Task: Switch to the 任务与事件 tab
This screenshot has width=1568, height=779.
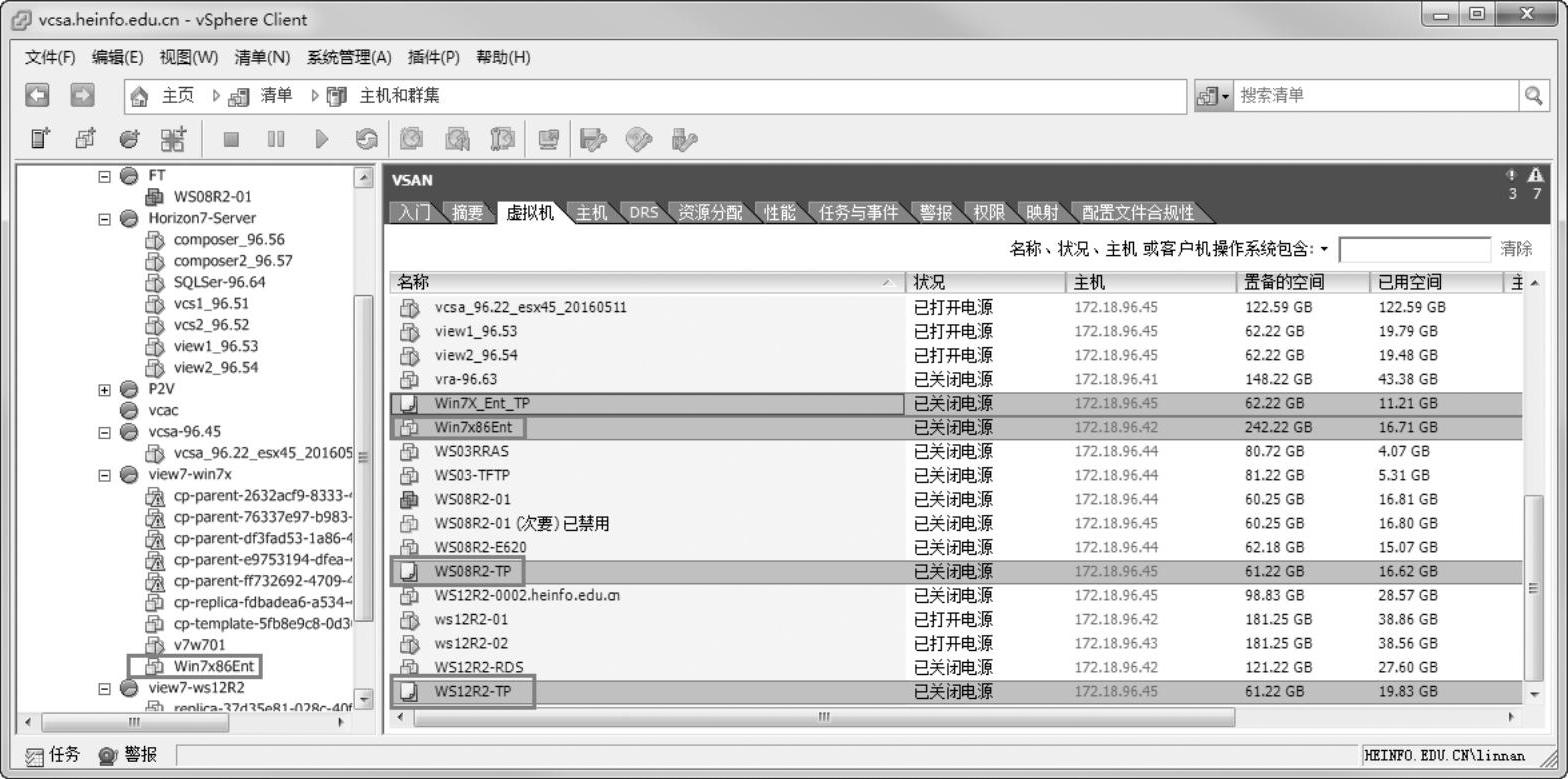Action: pos(858,212)
